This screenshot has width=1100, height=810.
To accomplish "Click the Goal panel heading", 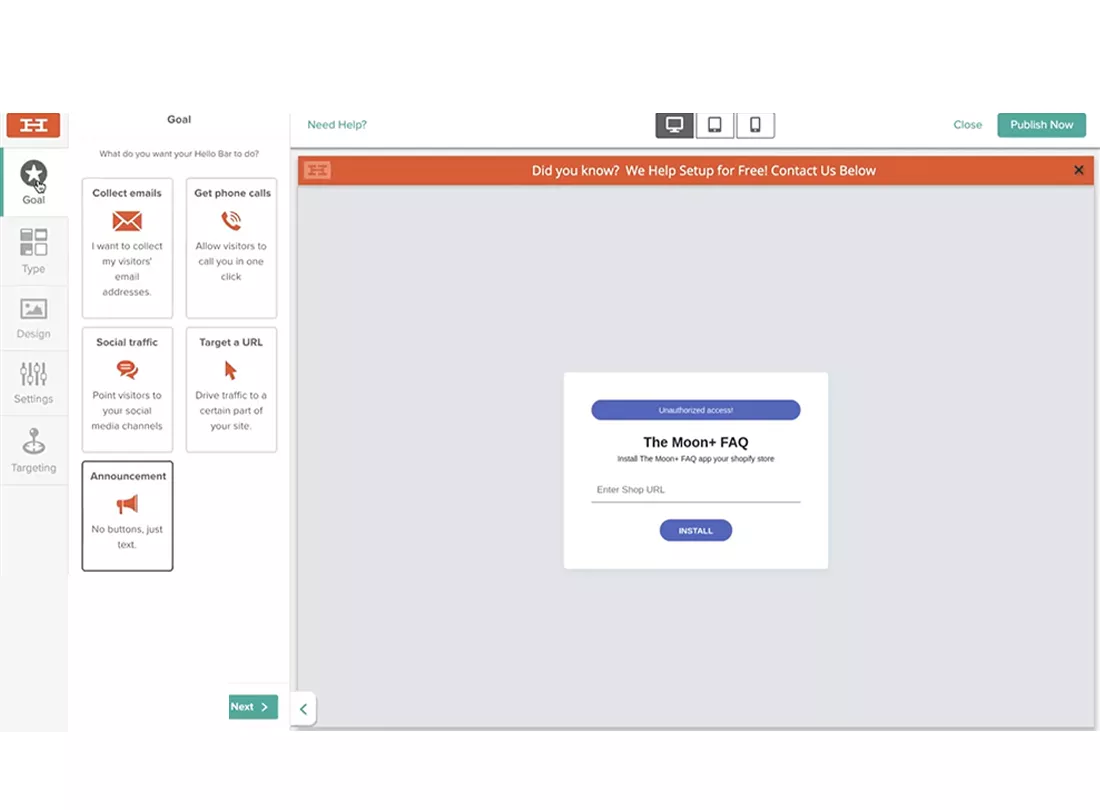I will point(179,119).
